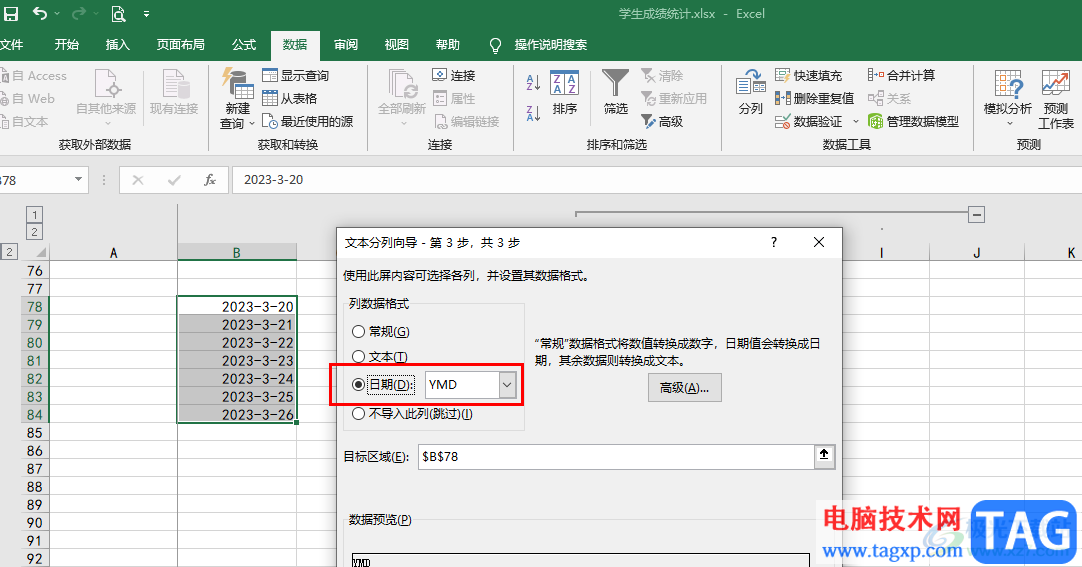Click the Undo arrow icon
This screenshot has width=1082, height=567.
point(41,13)
